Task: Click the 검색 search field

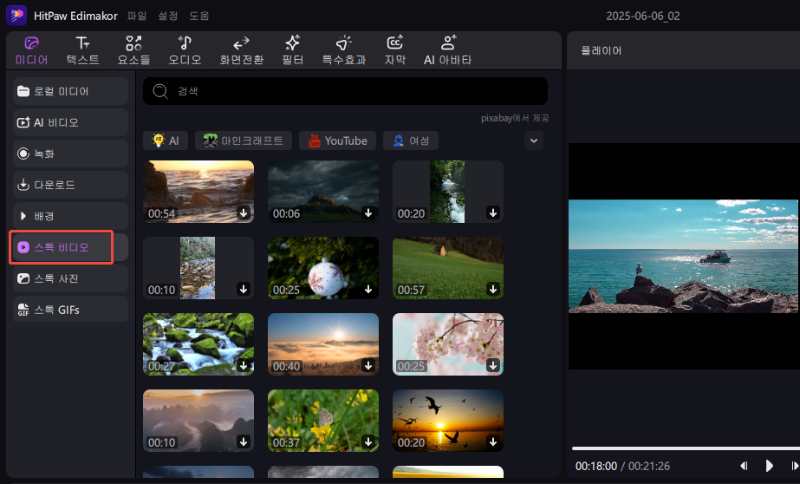Action: click(345, 91)
